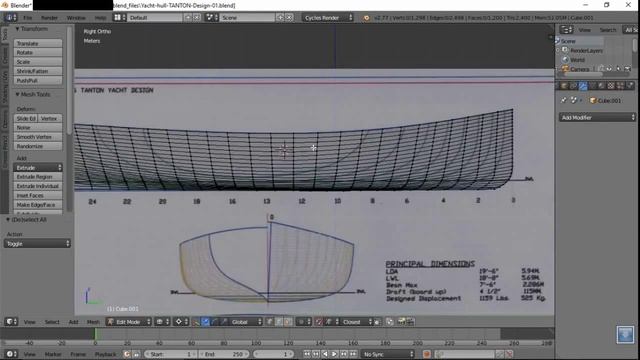Open the Global transform orientation dropdown
The width and height of the screenshot is (640, 360).
tap(246, 322)
